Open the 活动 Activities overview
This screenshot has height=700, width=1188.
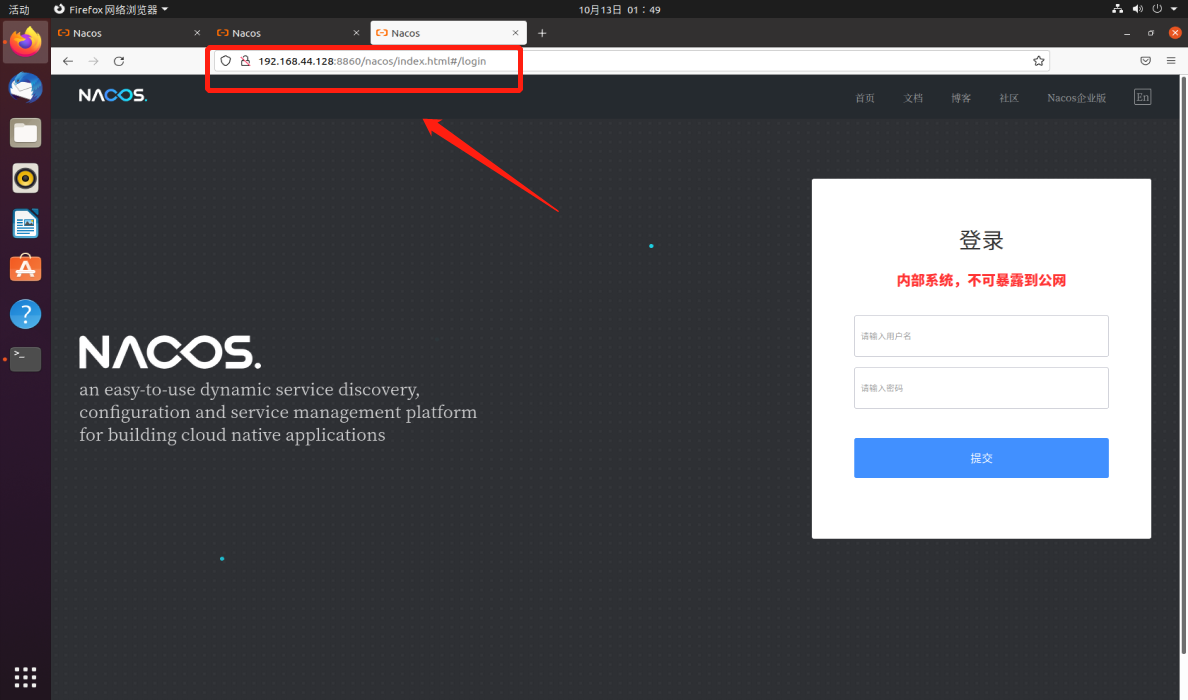19,10
